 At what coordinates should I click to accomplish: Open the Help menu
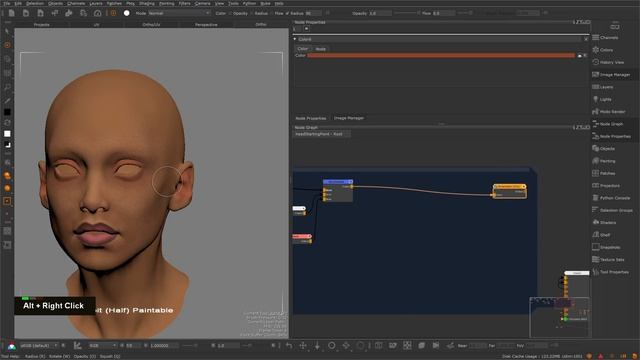tap(279, 3)
